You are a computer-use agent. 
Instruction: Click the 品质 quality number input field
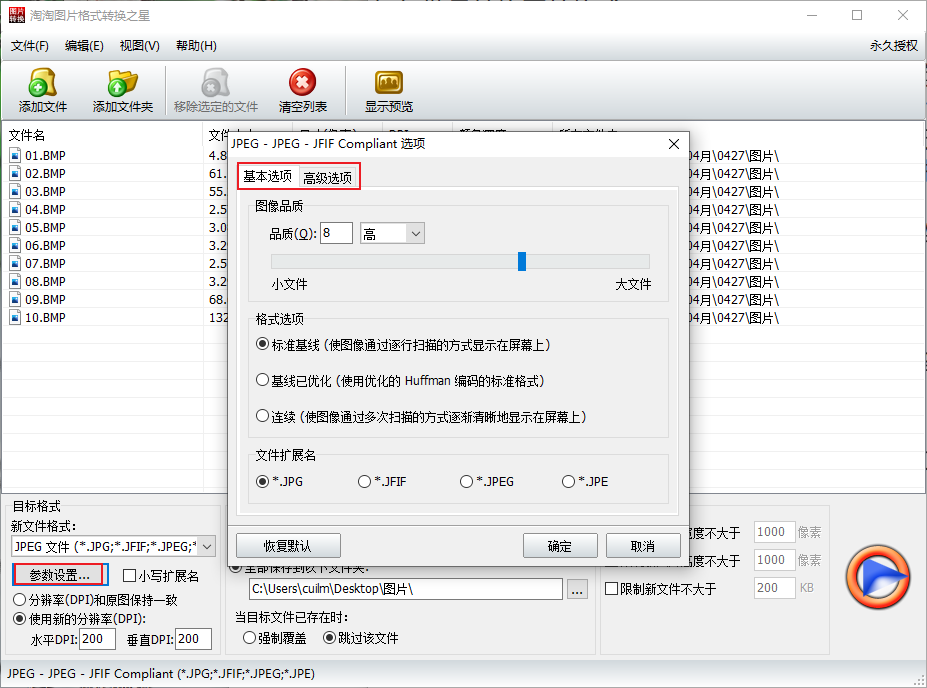[x=337, y=233]
